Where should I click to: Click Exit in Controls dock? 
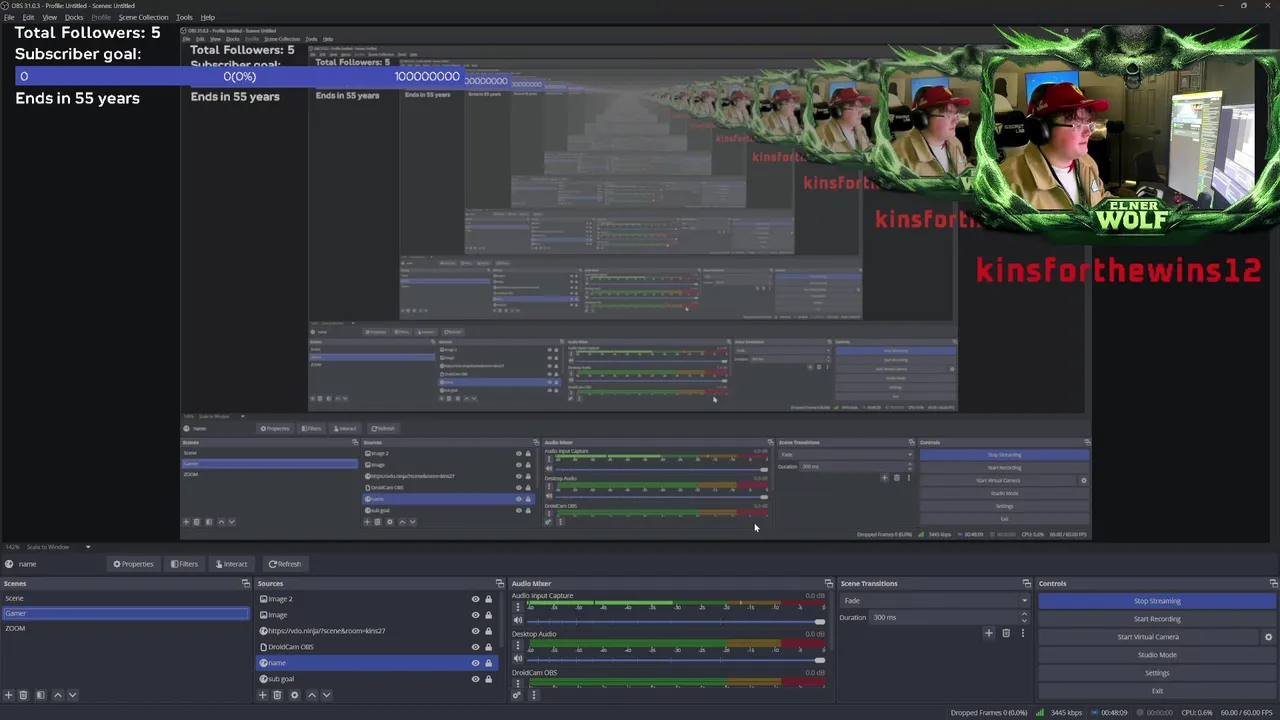(1157, 691)
